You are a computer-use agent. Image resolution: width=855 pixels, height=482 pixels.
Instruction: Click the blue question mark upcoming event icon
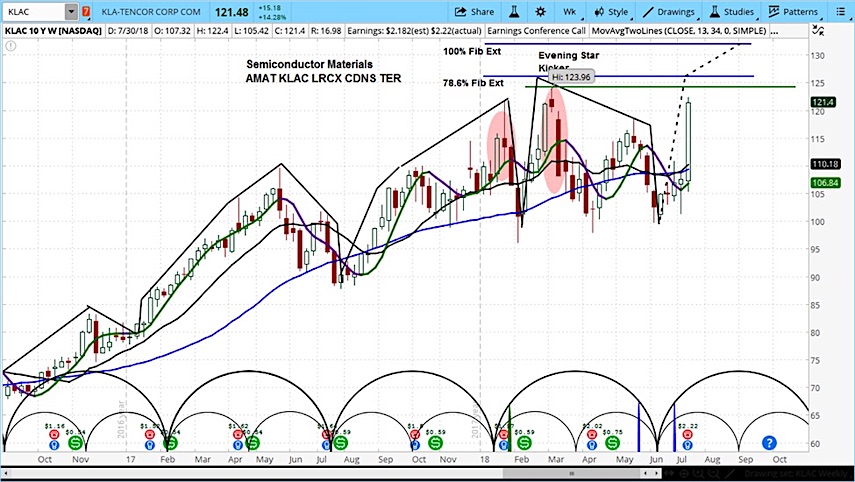click(x=769, y=443)
